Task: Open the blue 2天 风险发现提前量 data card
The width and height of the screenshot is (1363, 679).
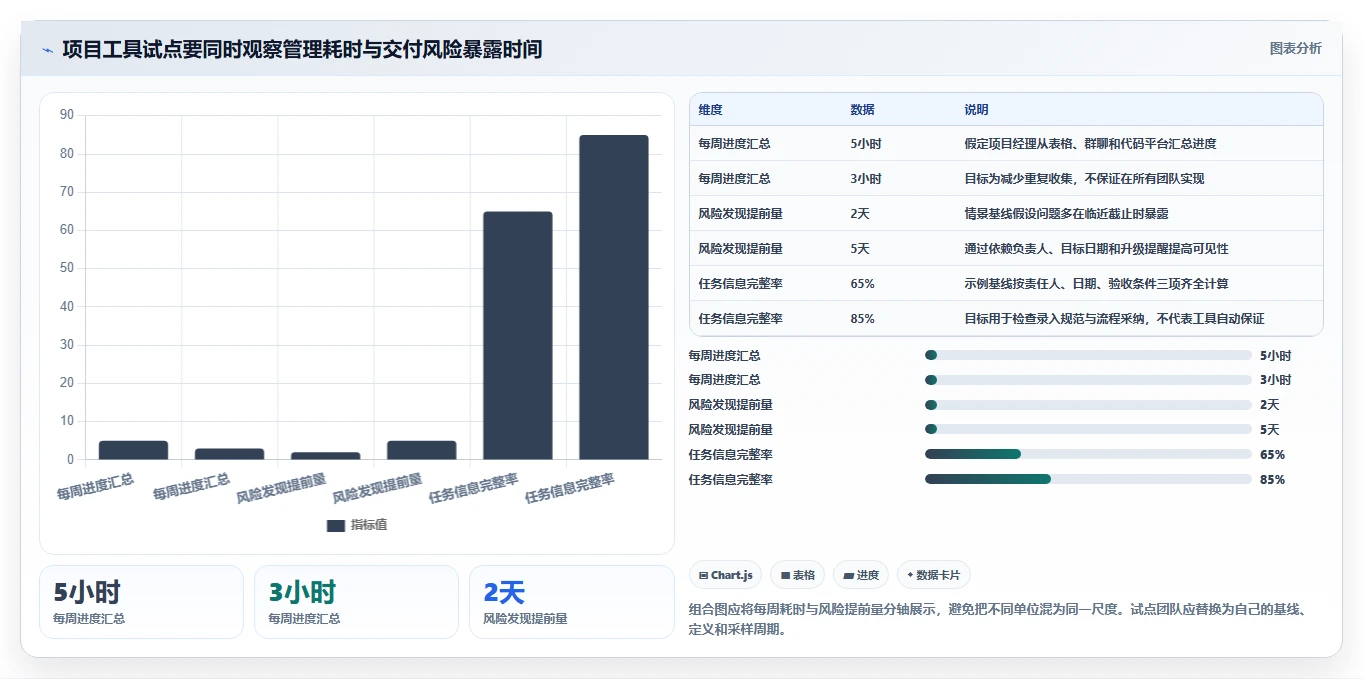Action: (572, 602)
